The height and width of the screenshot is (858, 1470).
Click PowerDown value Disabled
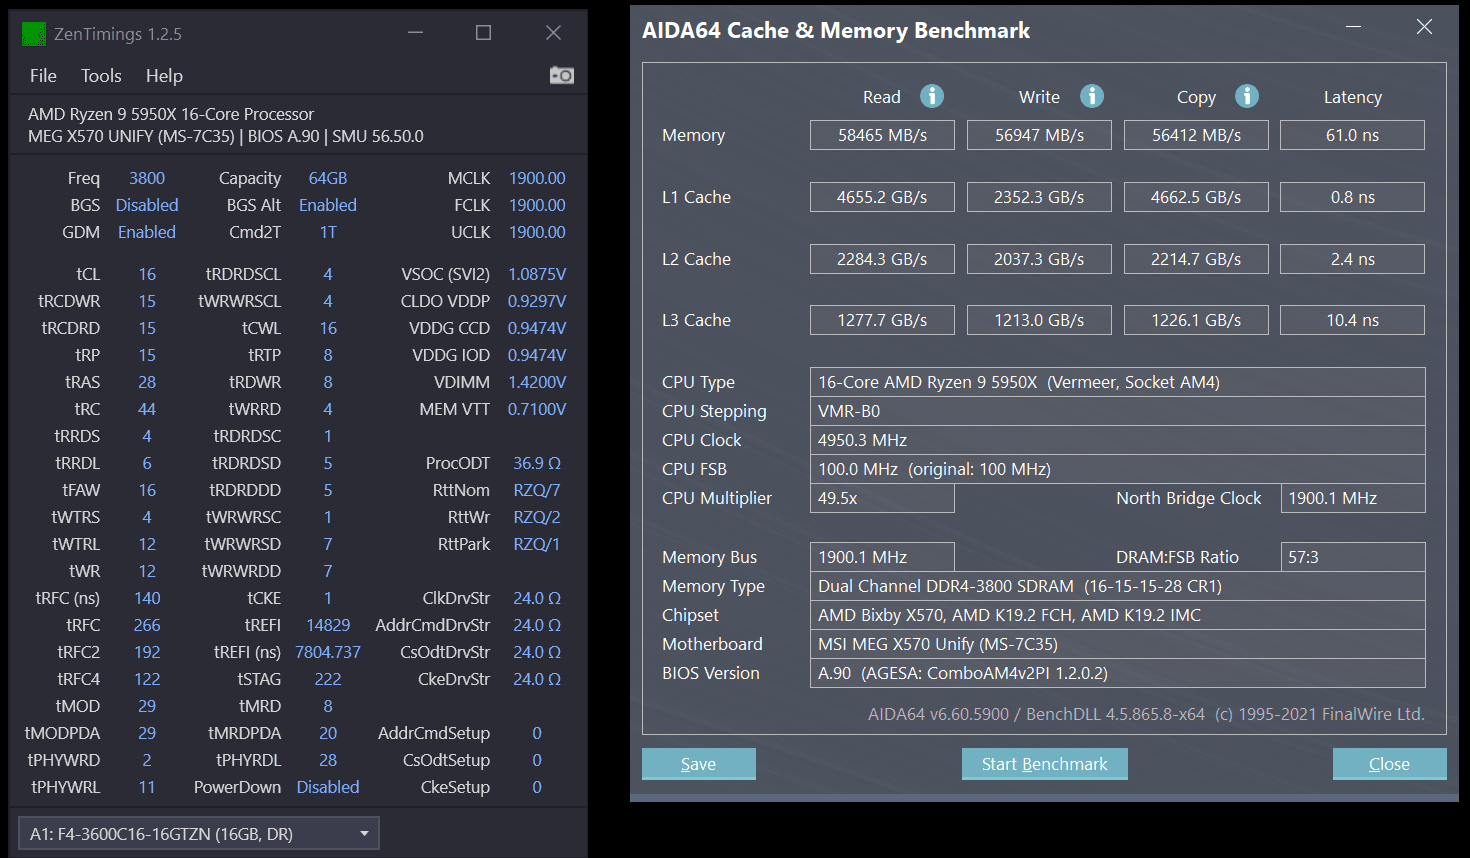(x=328, y=787)
